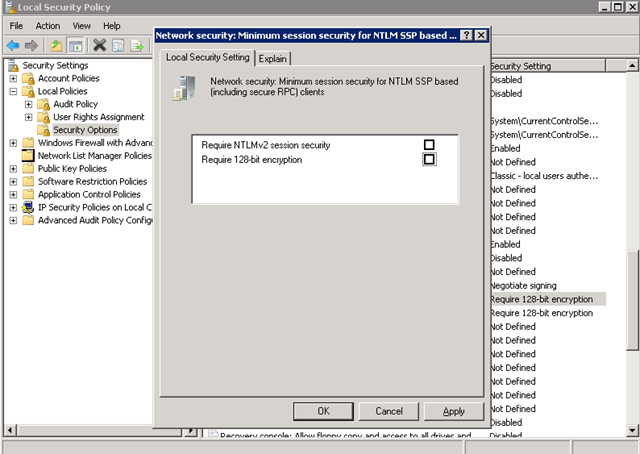Click Require NTLMv2 session security label

coord(266,145)
